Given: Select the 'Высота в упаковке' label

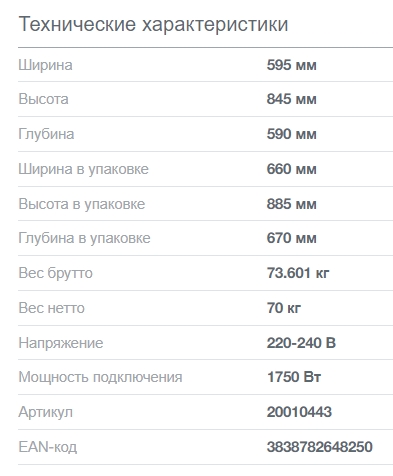Looking at the screenshot, I should pos(82,204).
